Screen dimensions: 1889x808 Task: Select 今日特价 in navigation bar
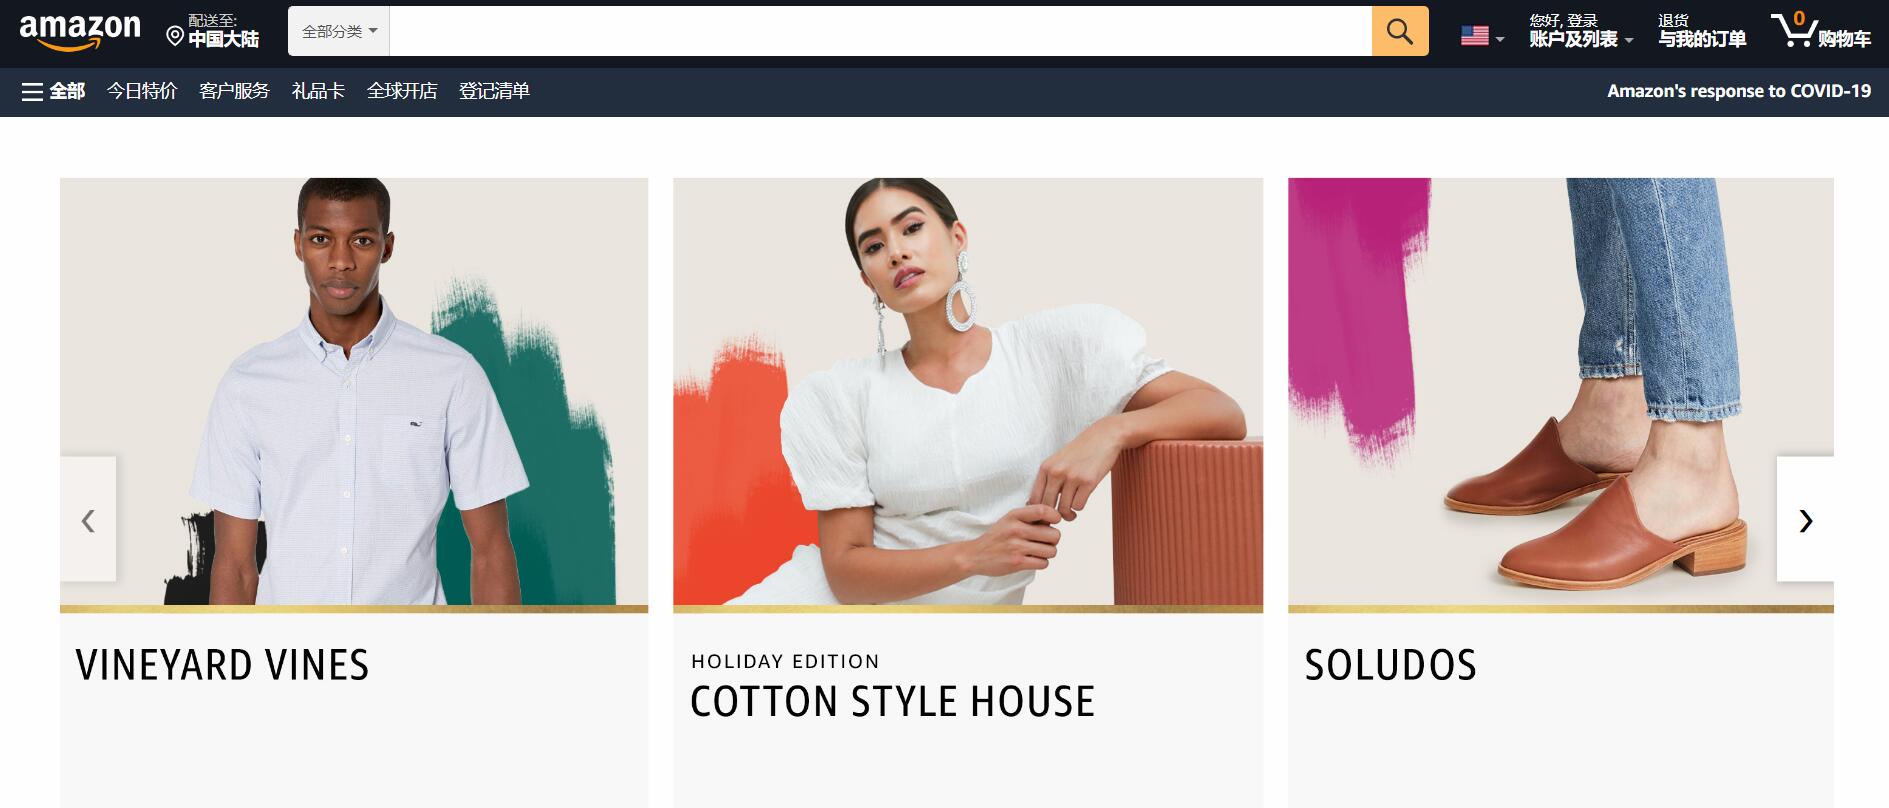click(142, 92)
